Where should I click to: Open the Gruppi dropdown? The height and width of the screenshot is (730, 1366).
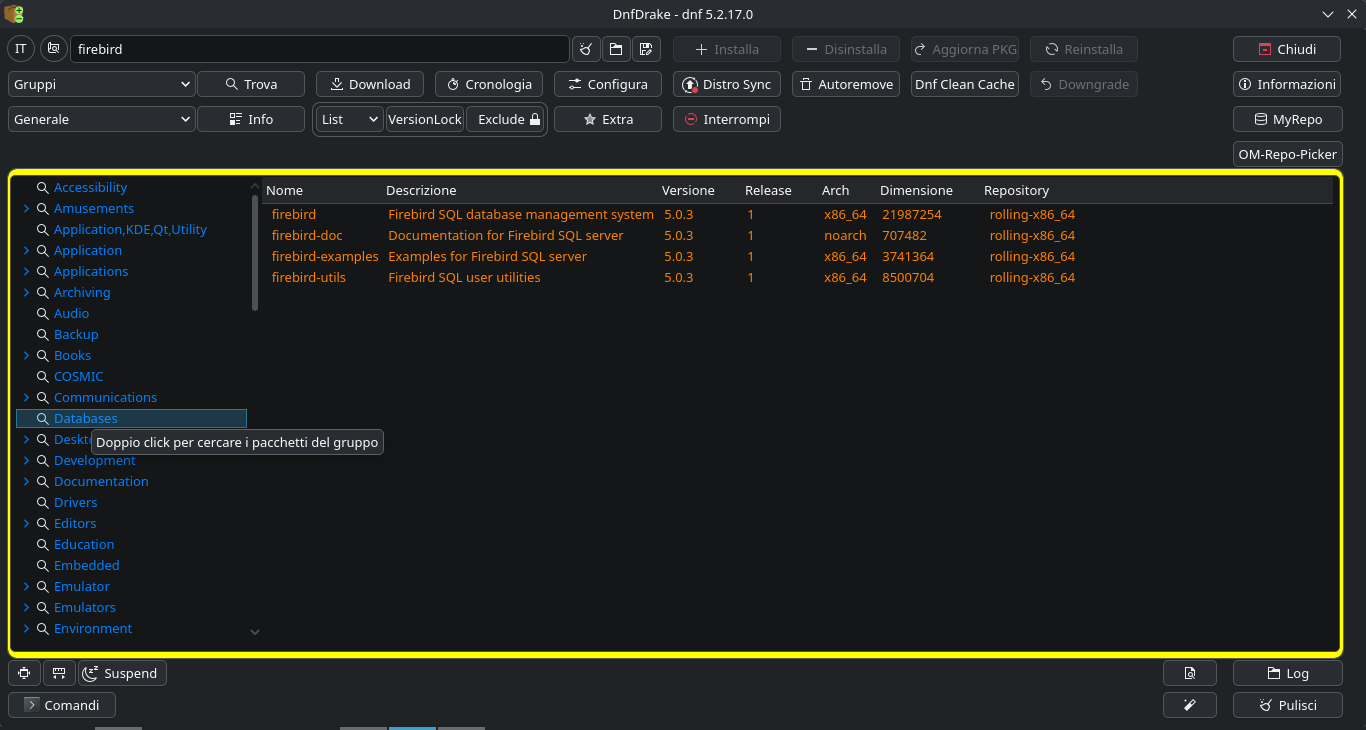point(102,84)
